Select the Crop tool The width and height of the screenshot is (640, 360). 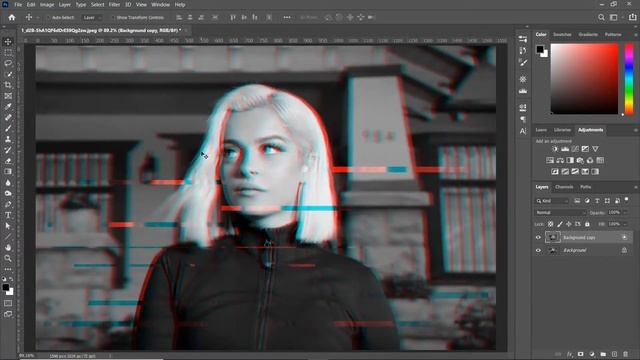tap(8, 85)
